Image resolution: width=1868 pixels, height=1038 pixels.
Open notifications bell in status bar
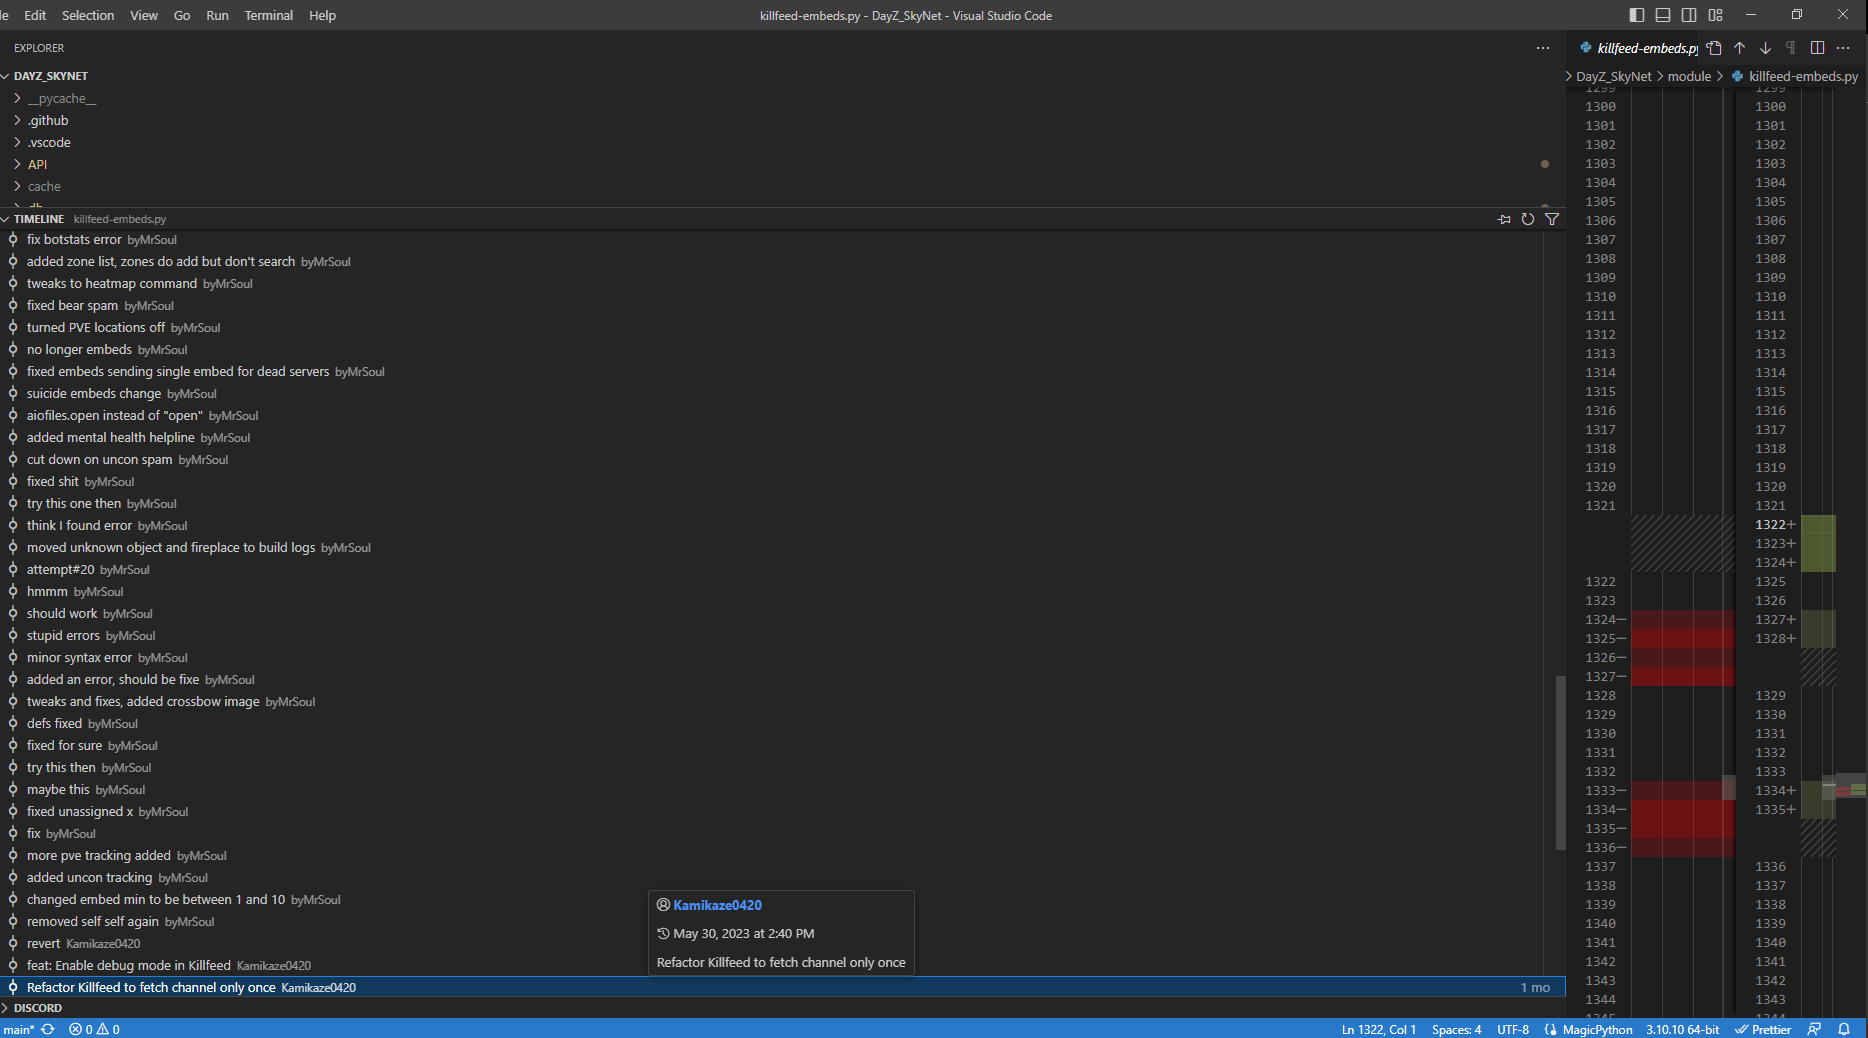point(1844,1029)
